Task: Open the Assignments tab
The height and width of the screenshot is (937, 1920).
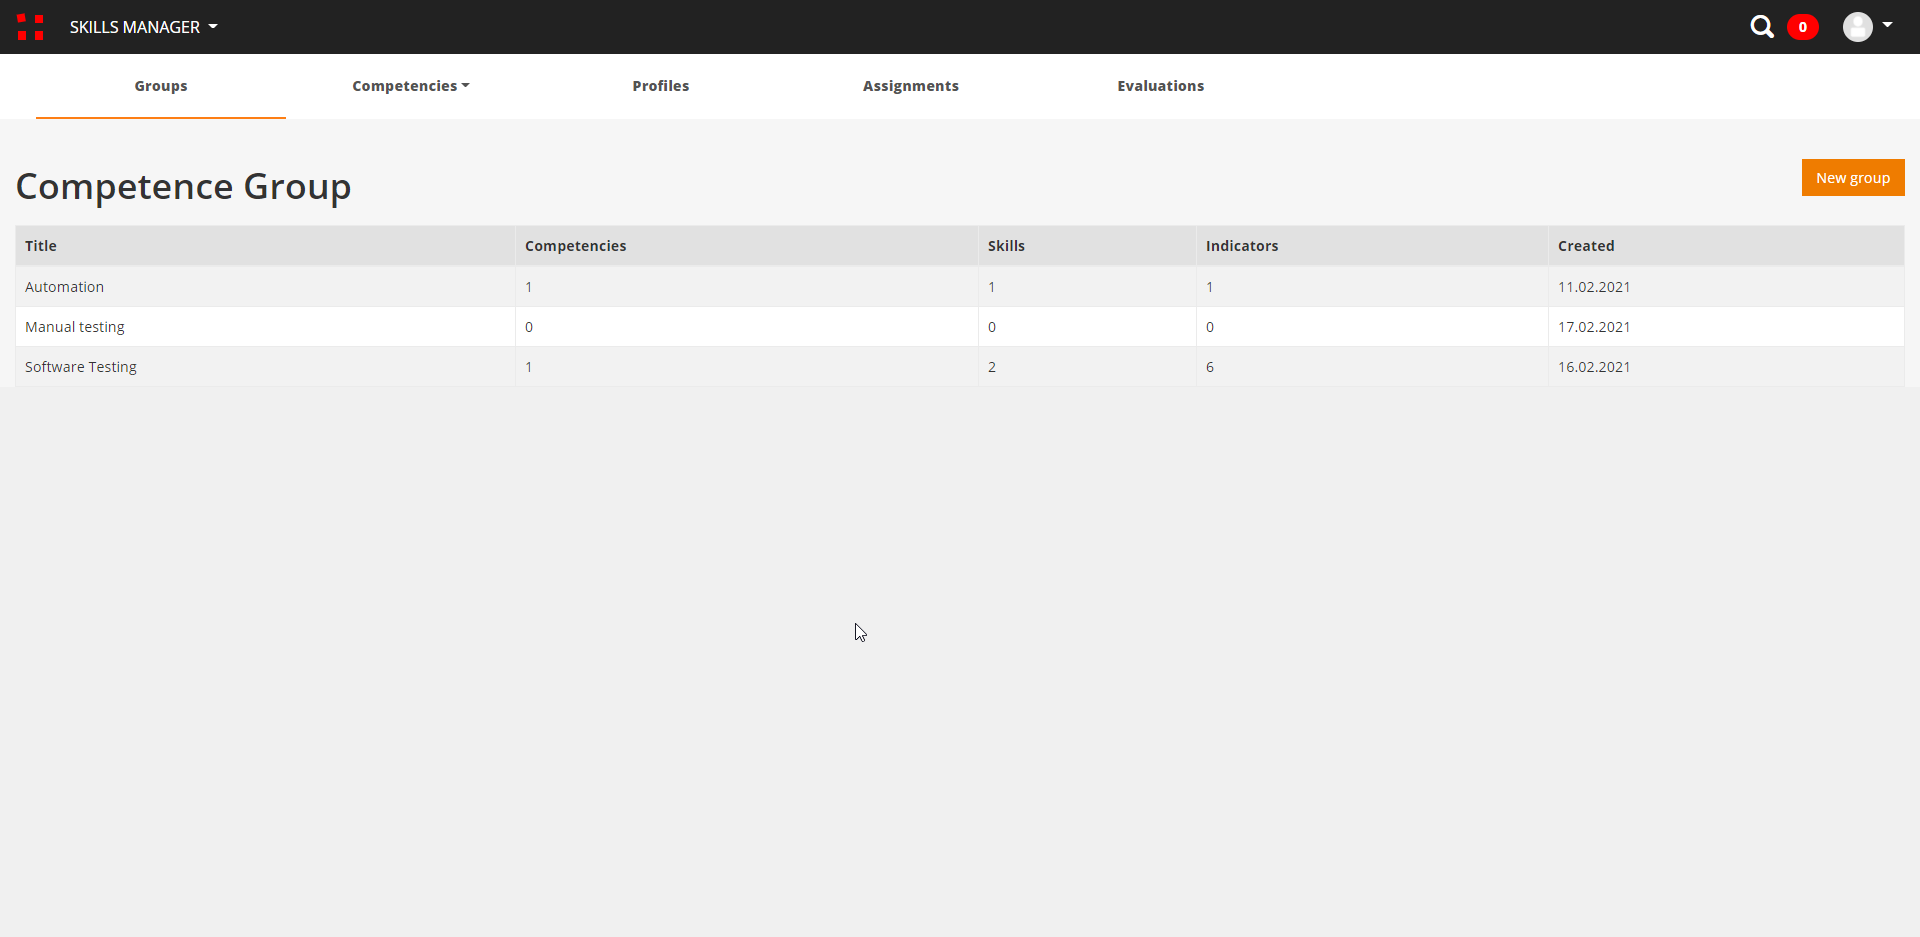Action: [x=910, y=86]
